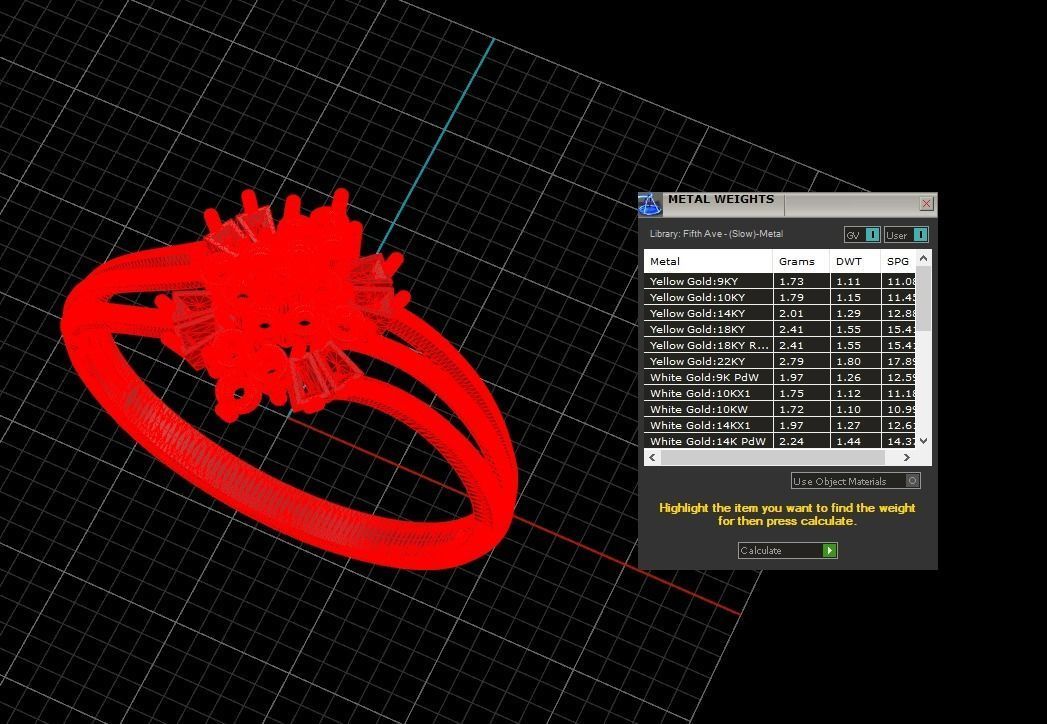1047x724 pixels.
Task: Click the vertical scrollbar thumb in metals list
Action: point(923,298)
